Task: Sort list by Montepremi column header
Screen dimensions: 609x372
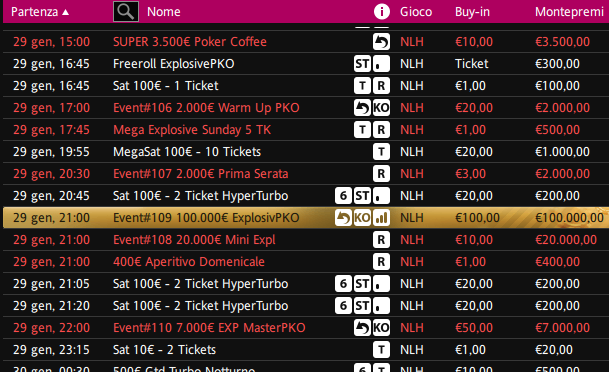Action: pos(569,12)
